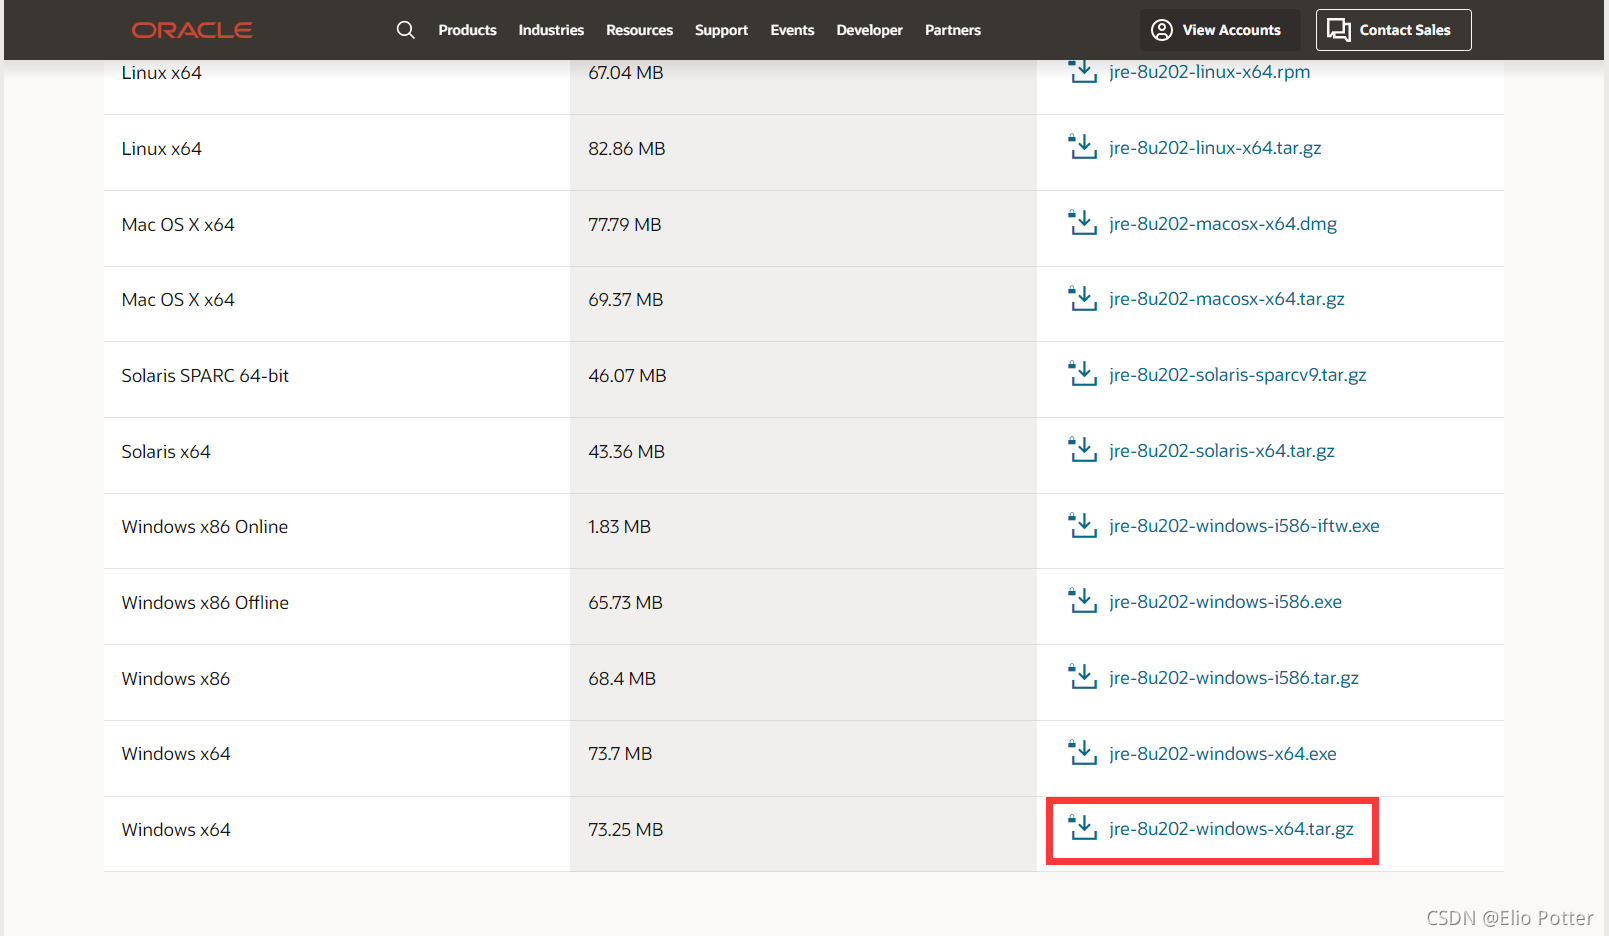Open the Developer menu
This screenshot has width=1609, height=936.
tap(869, 30)
